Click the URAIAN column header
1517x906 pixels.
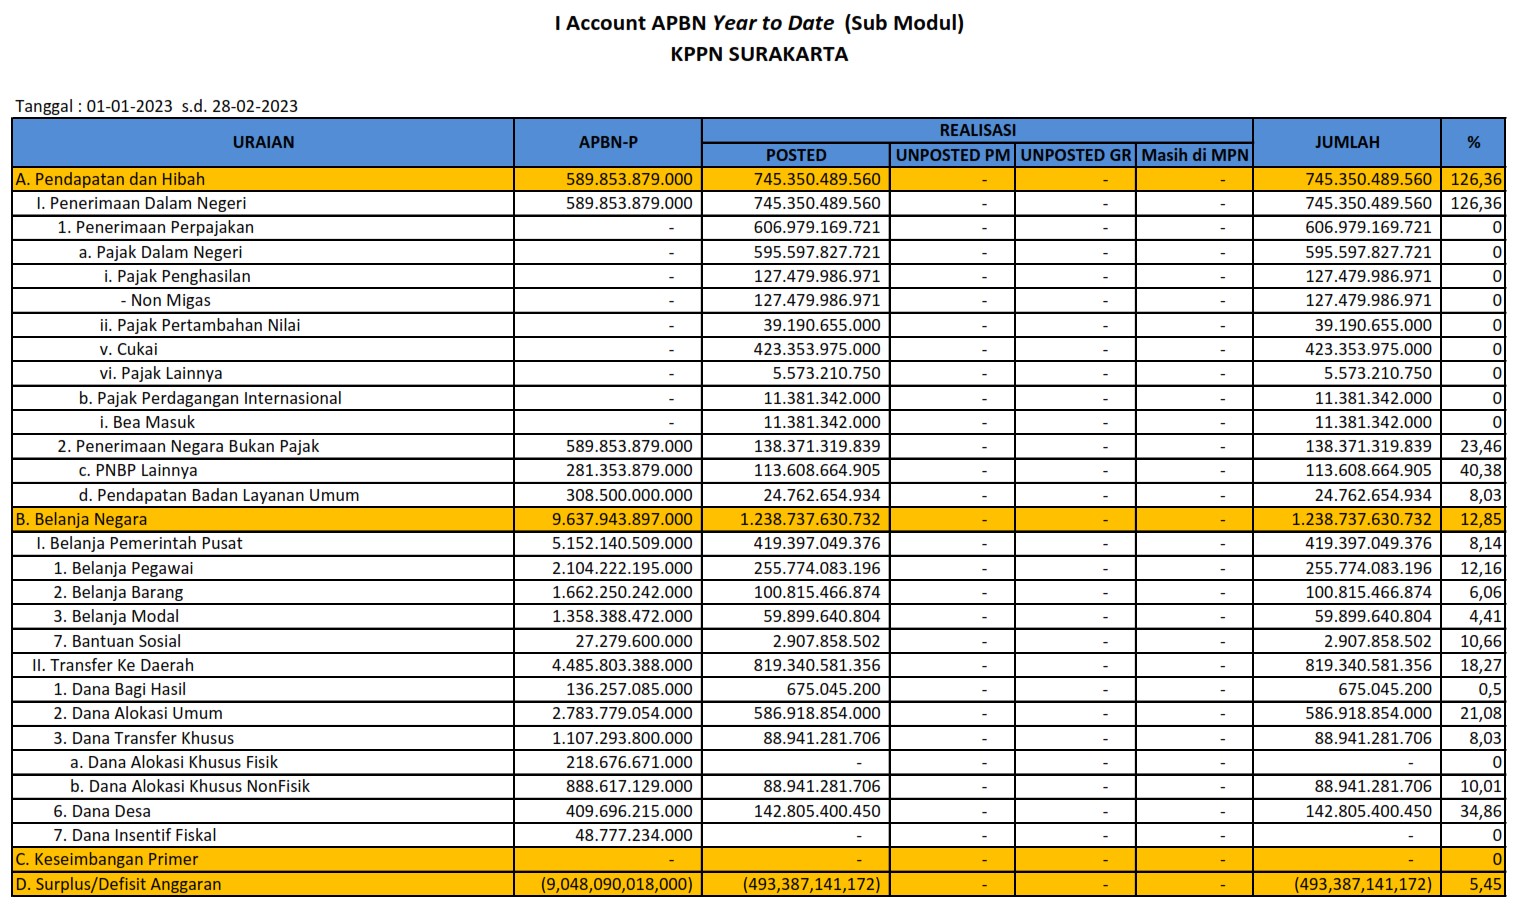[263, 142]
